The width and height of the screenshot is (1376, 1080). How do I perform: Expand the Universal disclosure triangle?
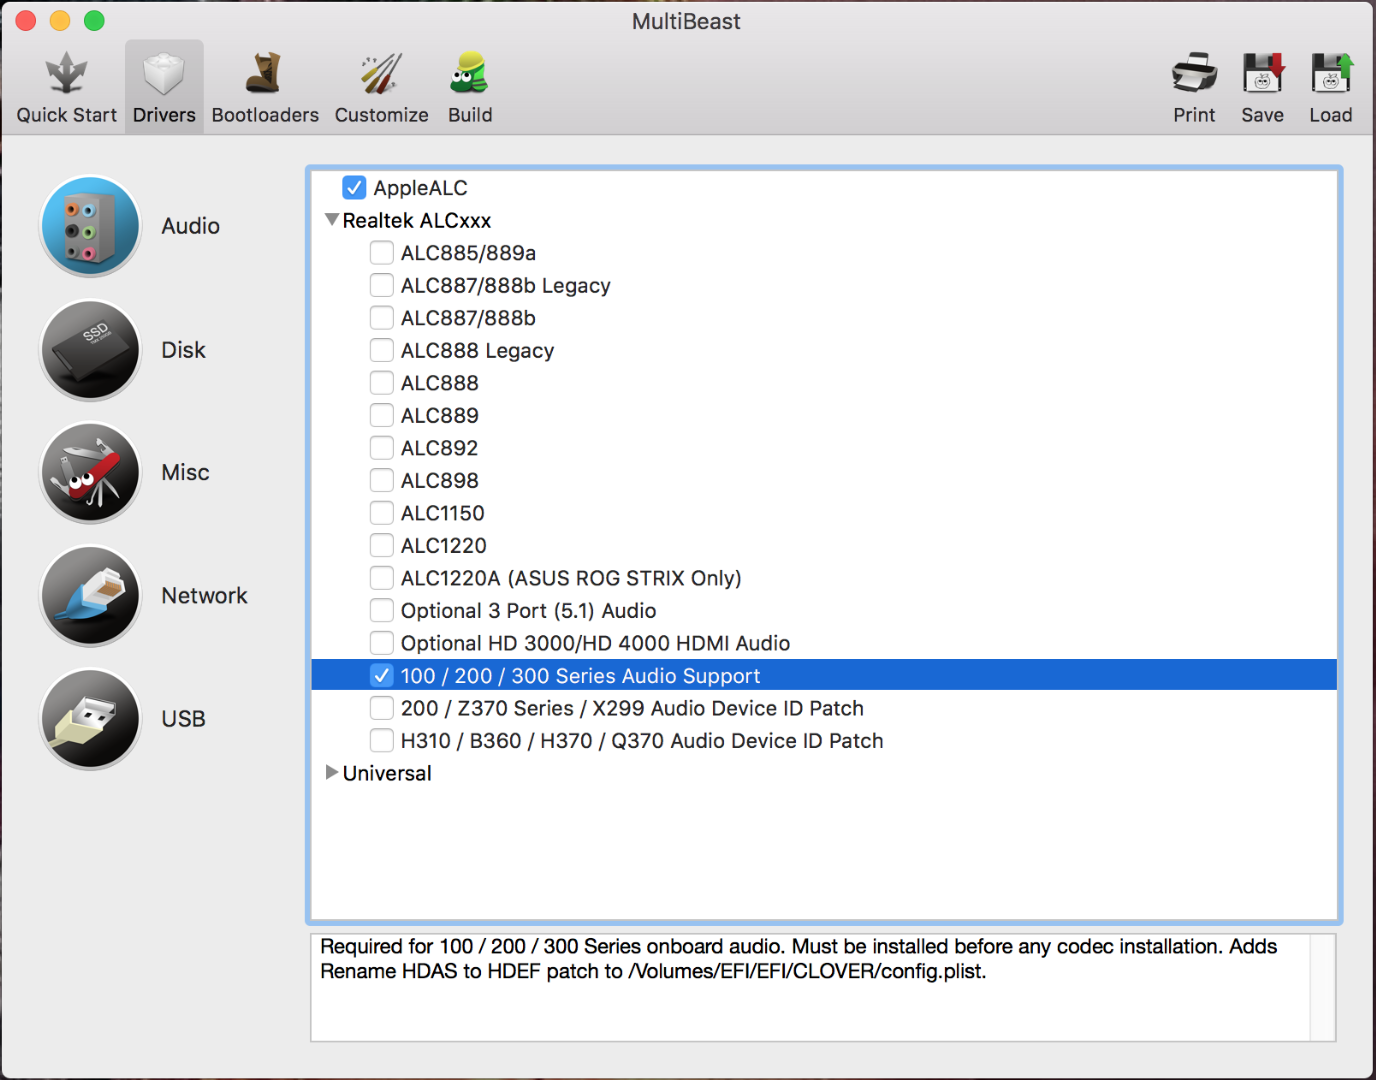pos(332,773)
